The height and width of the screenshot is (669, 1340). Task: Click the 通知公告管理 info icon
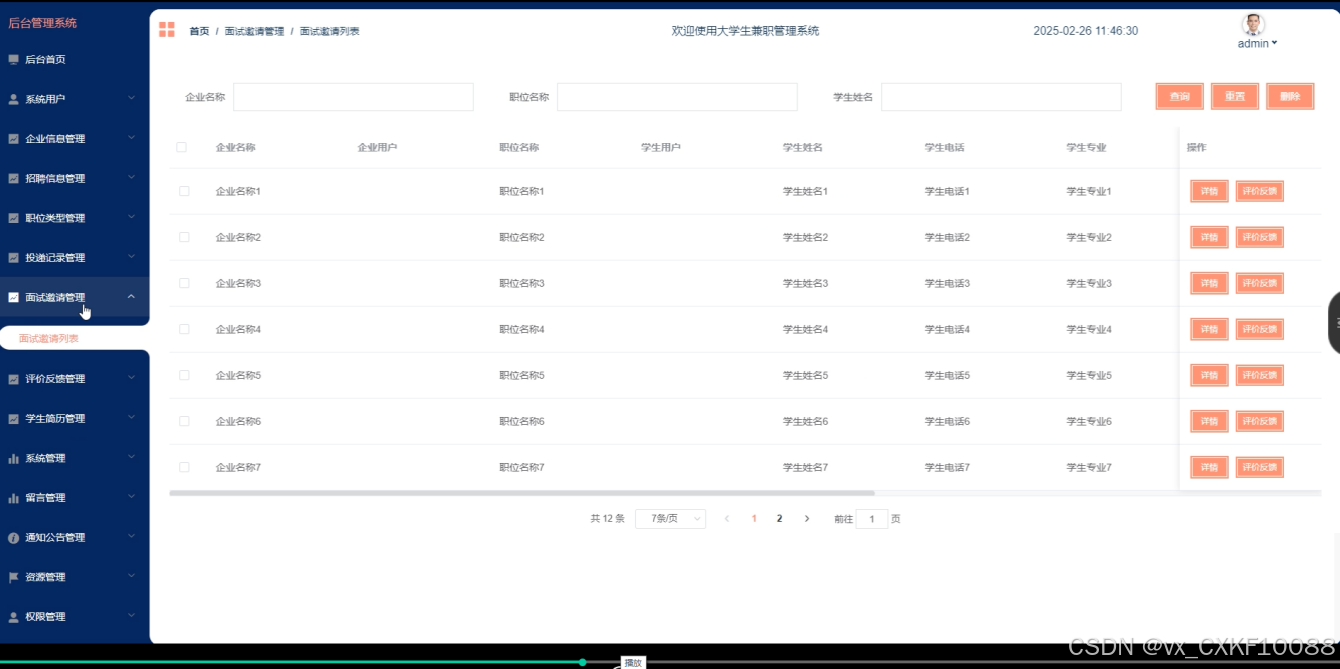tap(13, 538)
